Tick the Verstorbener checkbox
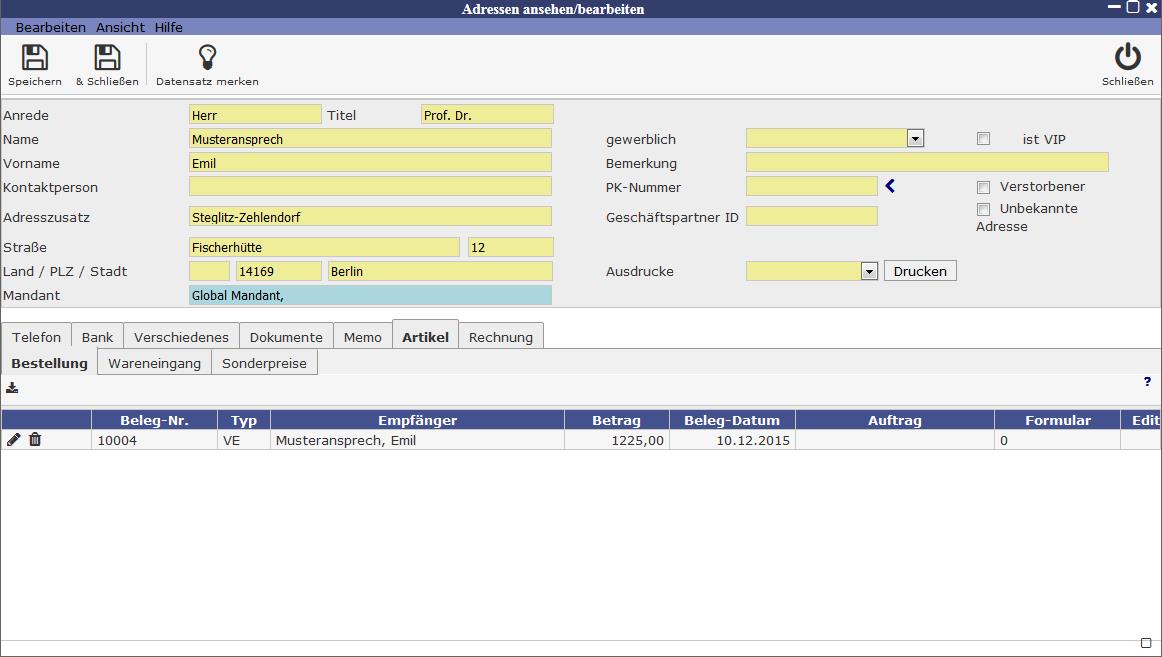Image resolution: width=1162 pixels, height=657 pixels. pos(983,187)
